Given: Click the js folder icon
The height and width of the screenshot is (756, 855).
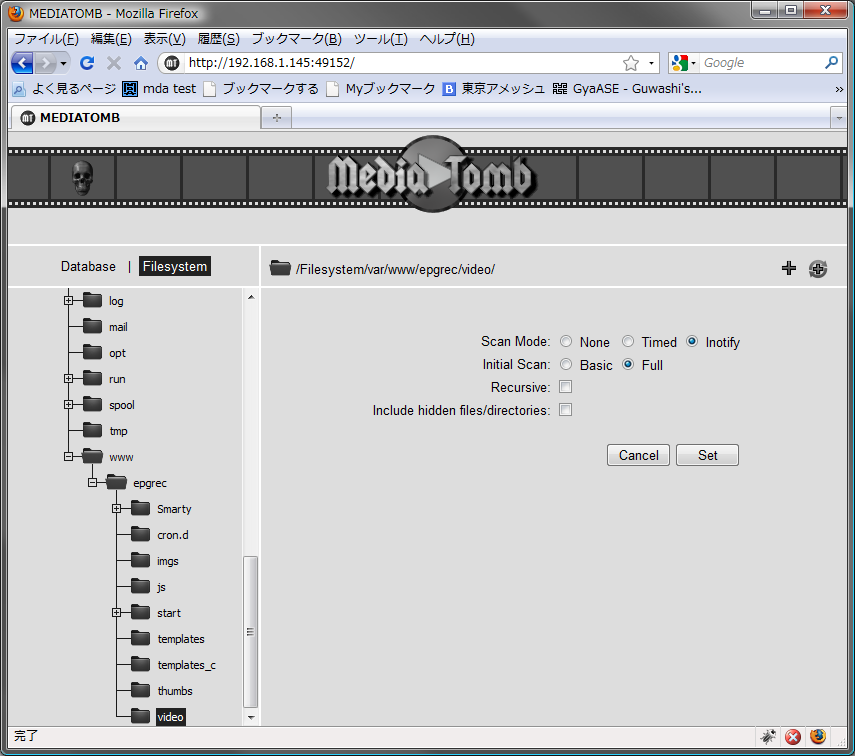Looking at the screenshot, I should coord(140,586).
